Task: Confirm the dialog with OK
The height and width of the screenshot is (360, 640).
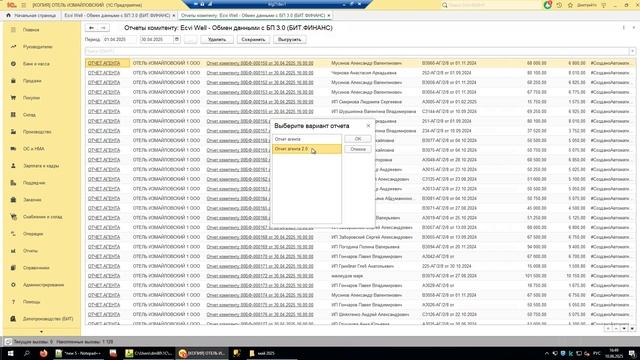Action: point(358,139)
